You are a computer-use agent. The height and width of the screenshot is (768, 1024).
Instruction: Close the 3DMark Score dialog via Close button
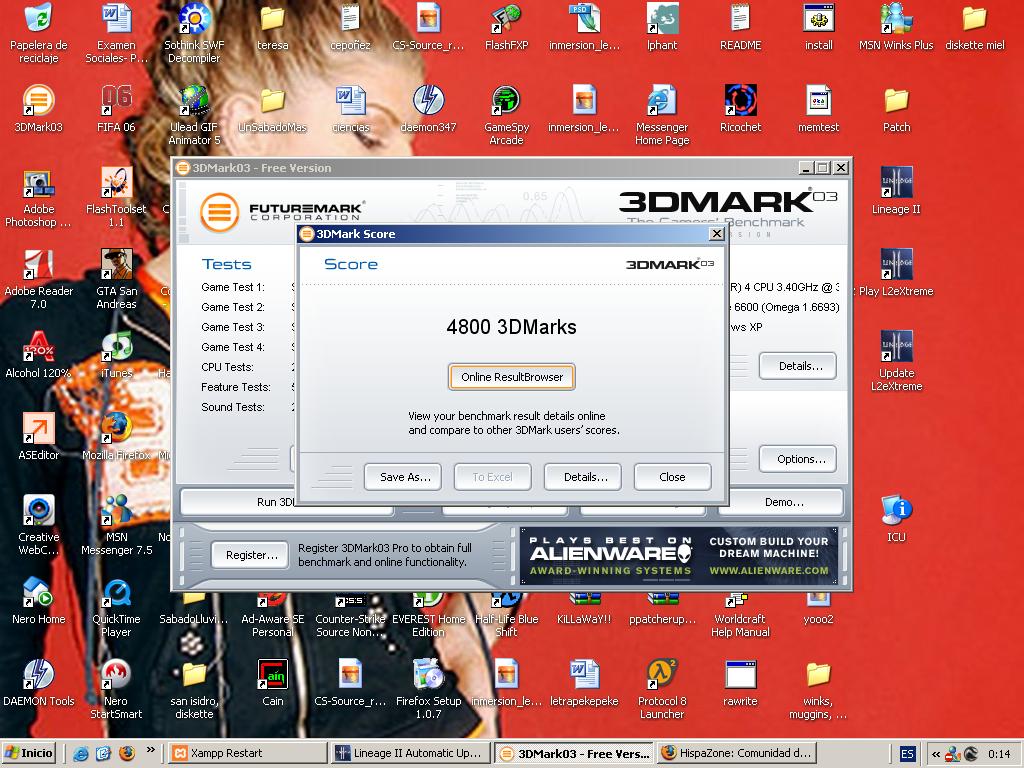[672, 477]
